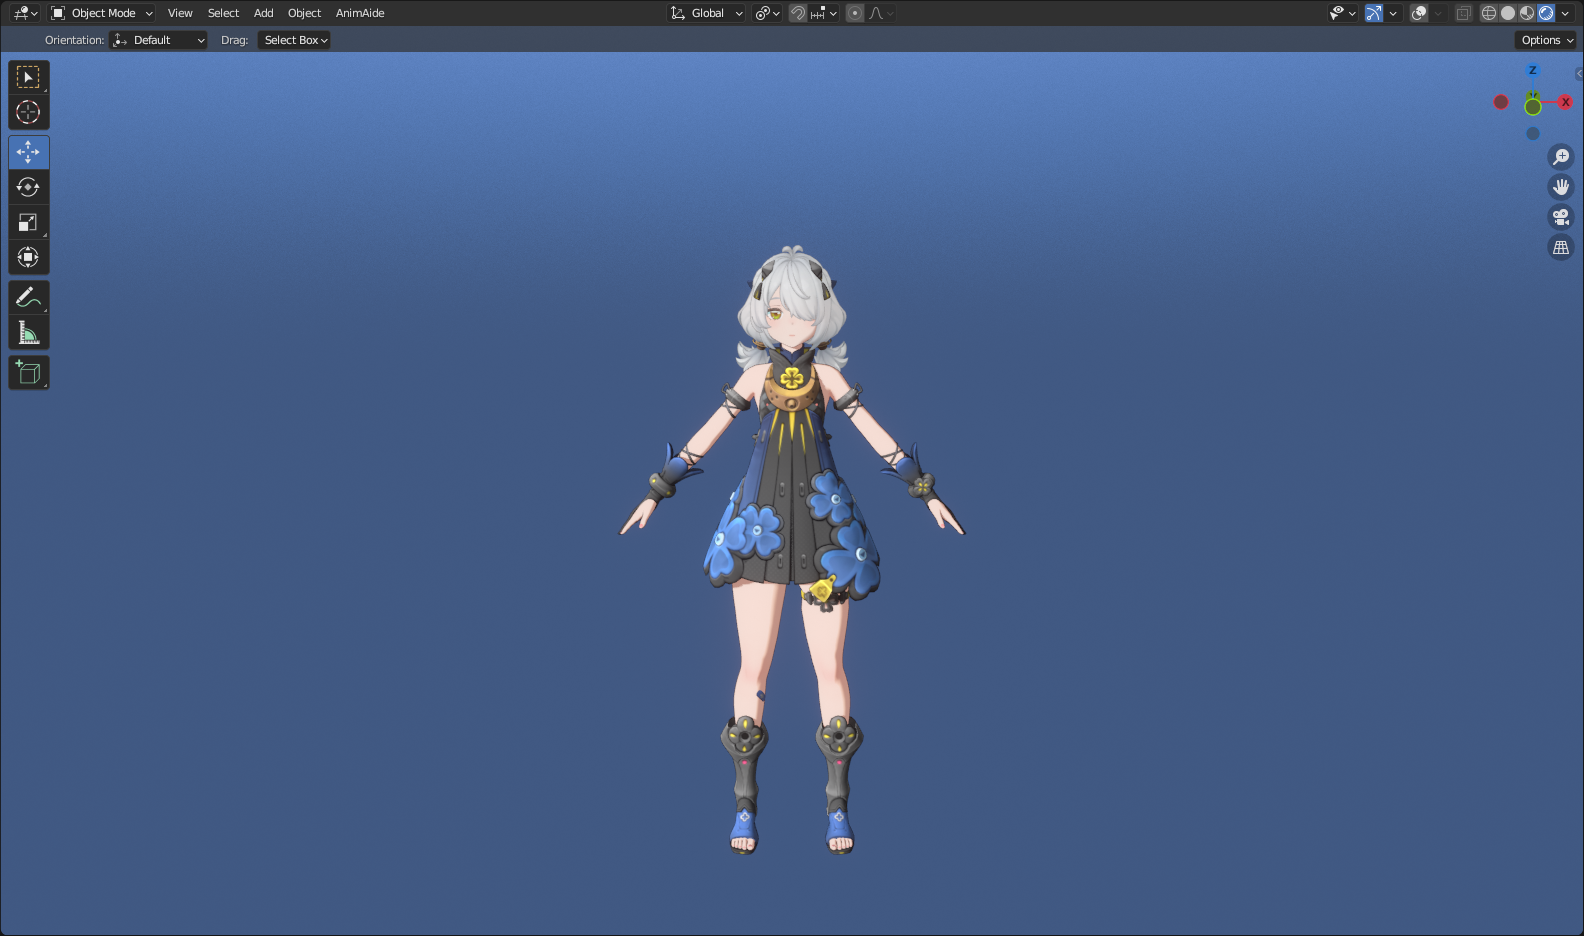Image resolution: width=1584 pixels, height=936 pixels.
Task: Toggle proportional editing
Action: [855, 13]
